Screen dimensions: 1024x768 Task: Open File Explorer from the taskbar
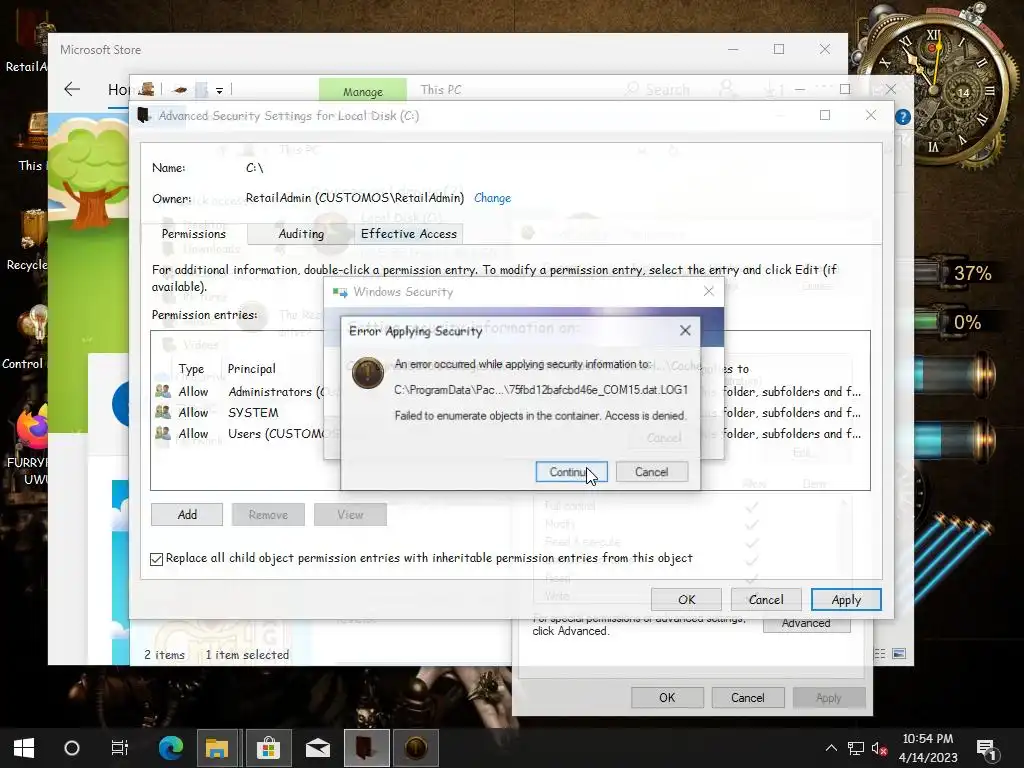[217, 748]
